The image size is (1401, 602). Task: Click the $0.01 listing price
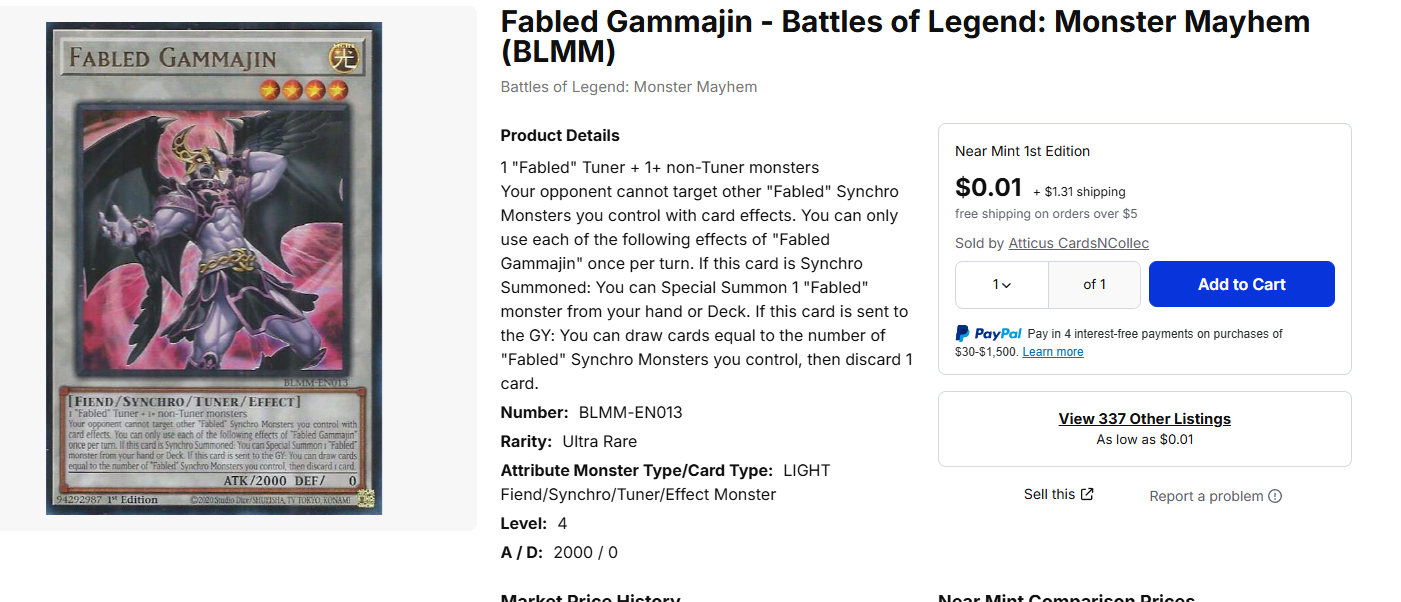988,188
